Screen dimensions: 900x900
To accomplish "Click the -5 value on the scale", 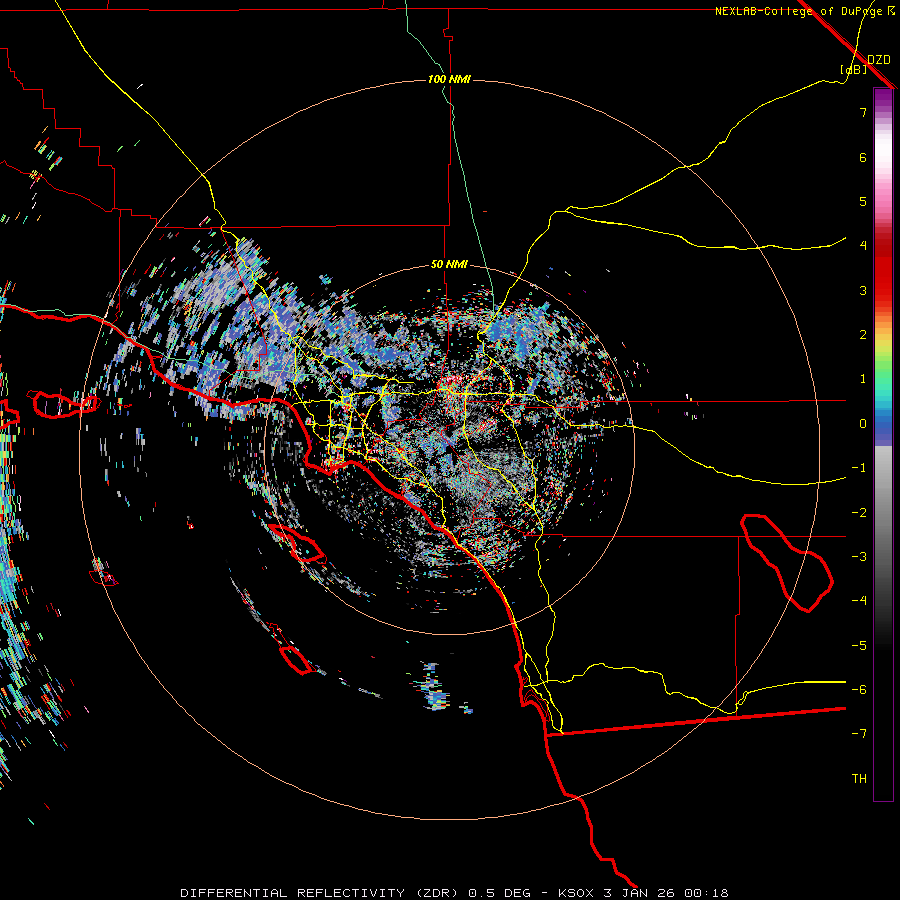I will pyautogui.click(x=859, y=646).
